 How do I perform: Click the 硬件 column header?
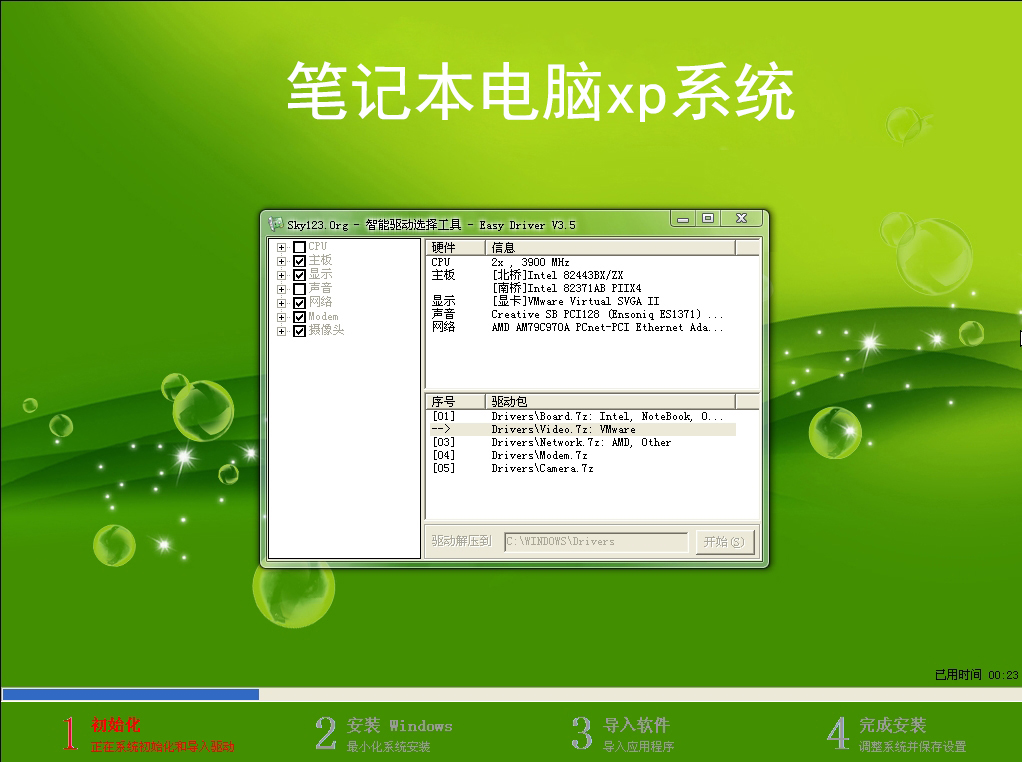coord(455,248)
